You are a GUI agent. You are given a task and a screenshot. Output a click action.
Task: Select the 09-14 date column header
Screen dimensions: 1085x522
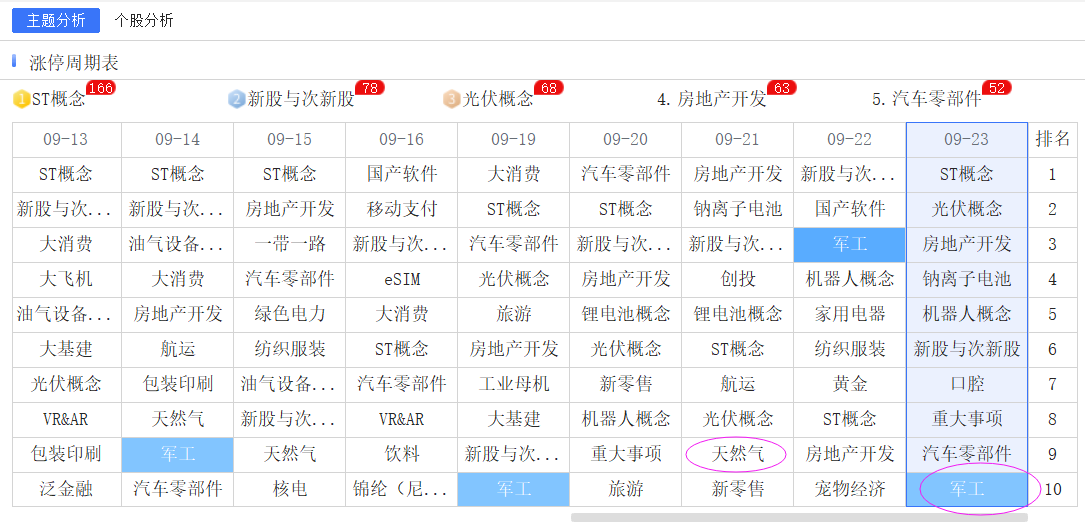tap(178, 140)
